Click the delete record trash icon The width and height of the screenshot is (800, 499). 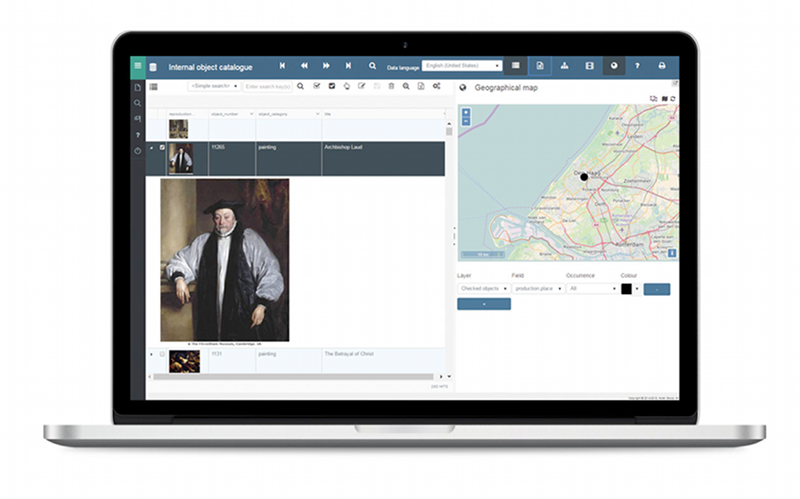coord(391,86)
